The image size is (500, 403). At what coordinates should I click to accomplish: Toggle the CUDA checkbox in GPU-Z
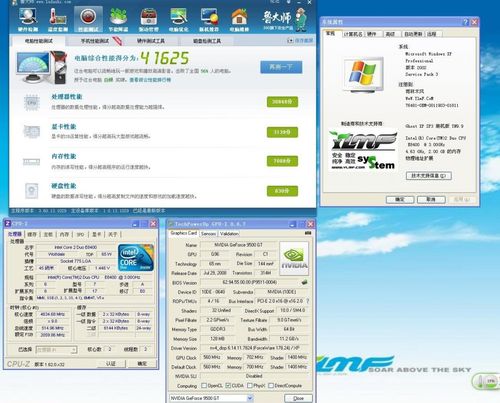[x=228, y=386]
